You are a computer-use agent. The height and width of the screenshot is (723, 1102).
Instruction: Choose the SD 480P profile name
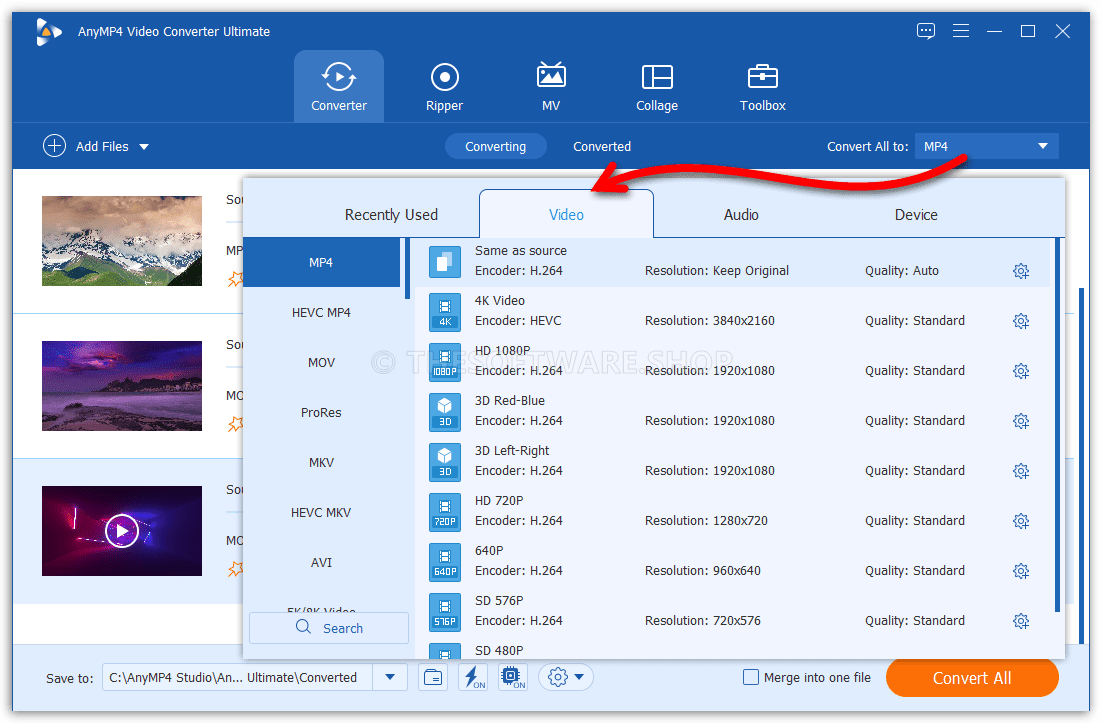tap(499, 651)
